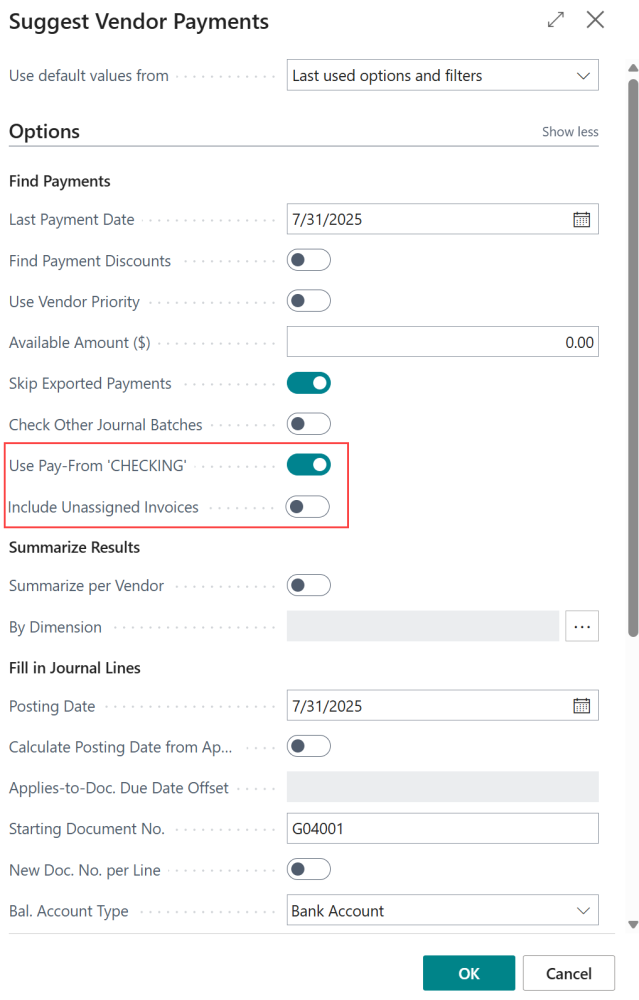This screenshot has height=1000, width=639.
Task: Enable Find Payment Discounts
Action: point(308,259)
